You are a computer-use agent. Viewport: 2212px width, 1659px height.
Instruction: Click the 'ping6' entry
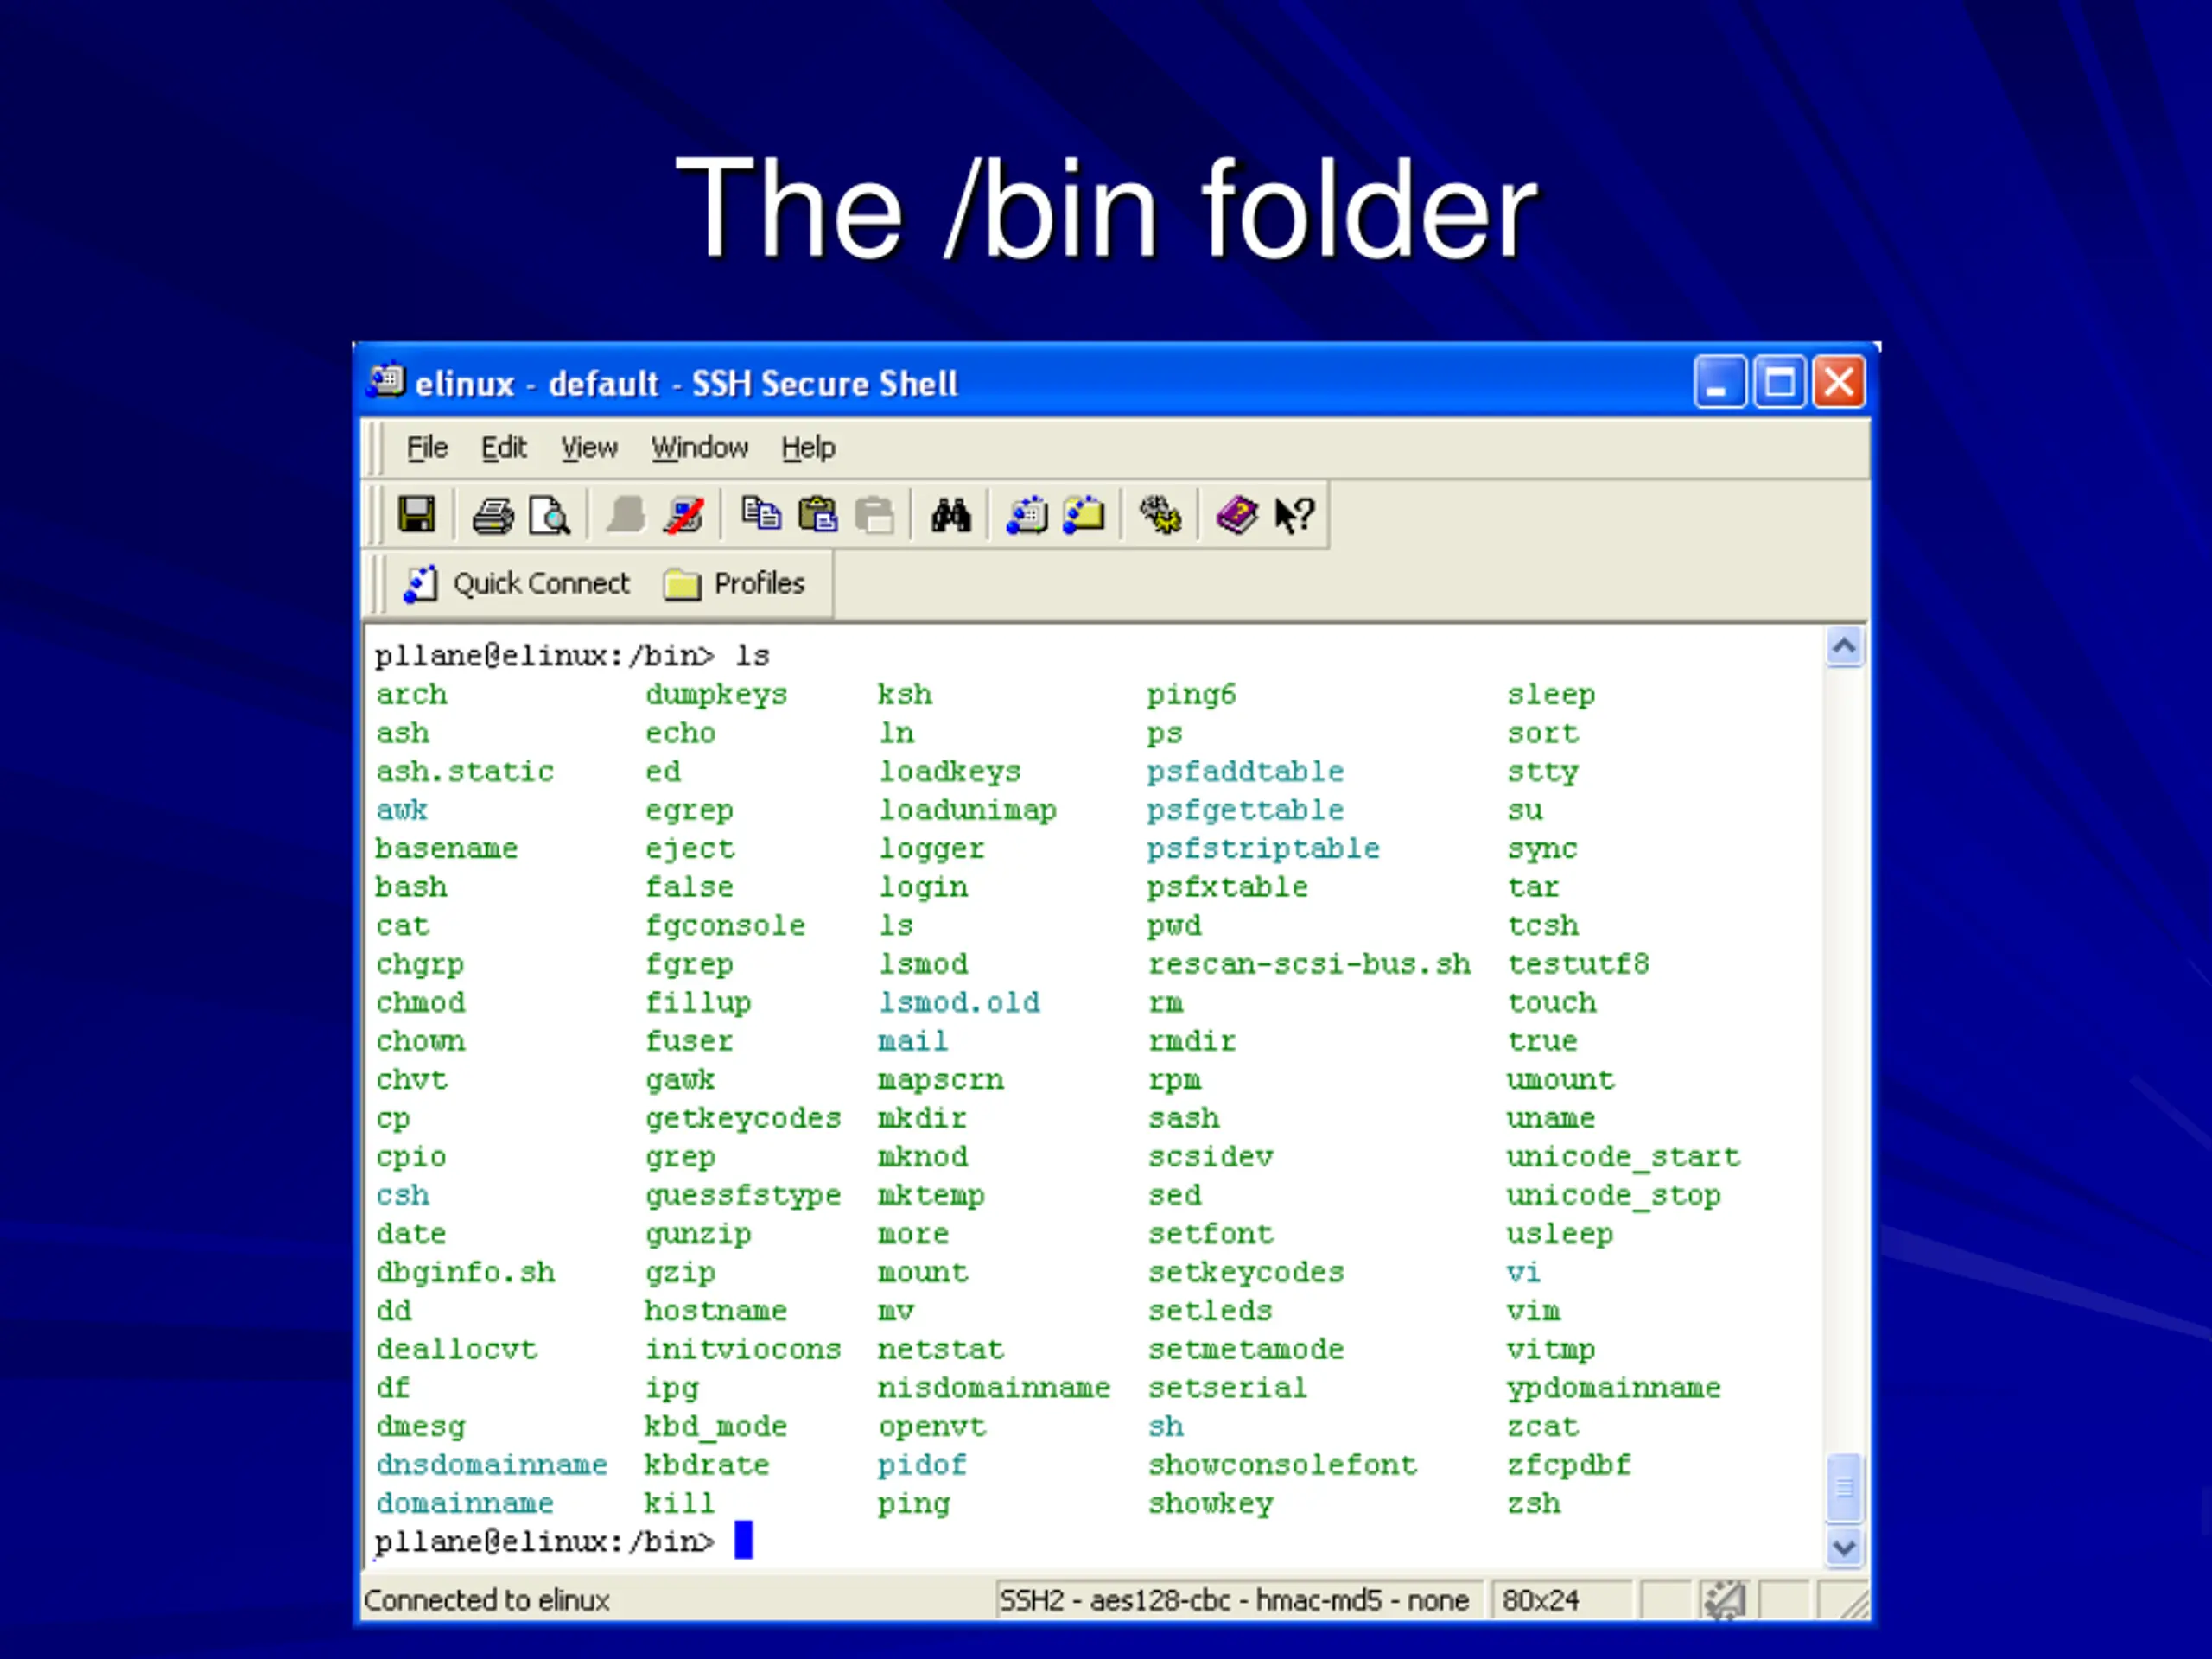point(1191,694)
